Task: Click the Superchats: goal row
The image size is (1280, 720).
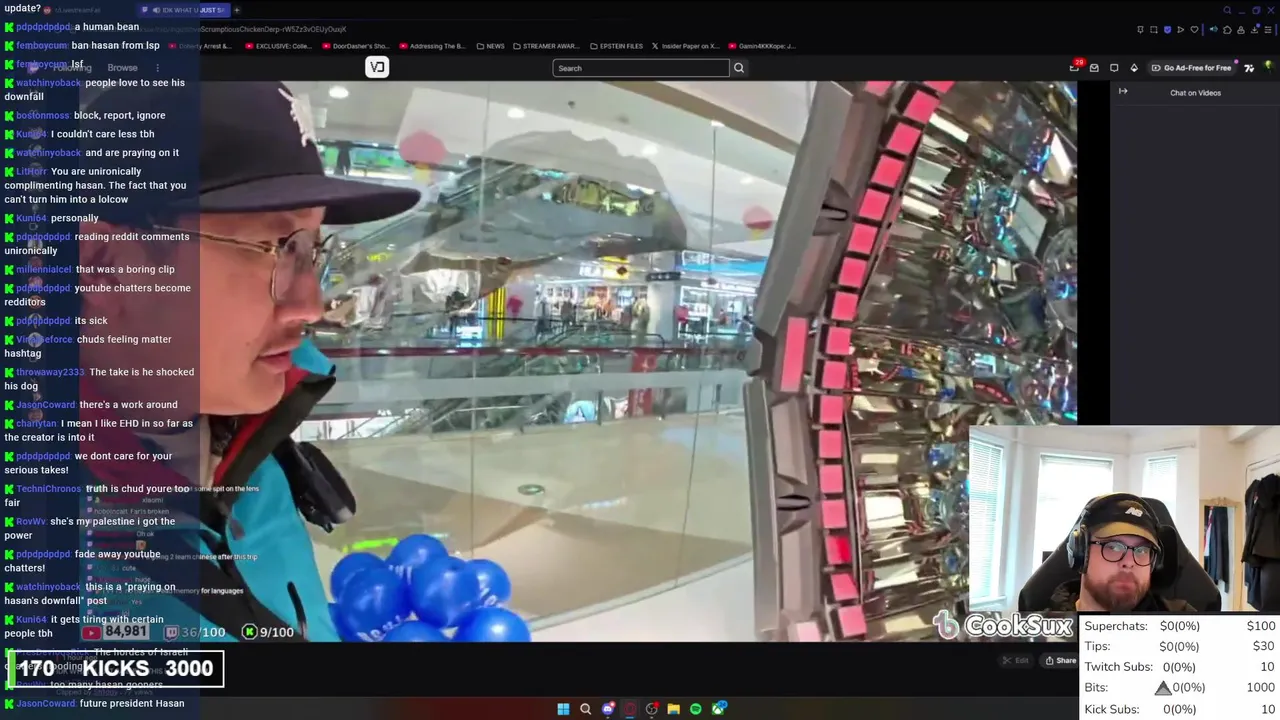Action: [x=1180, y=626]
